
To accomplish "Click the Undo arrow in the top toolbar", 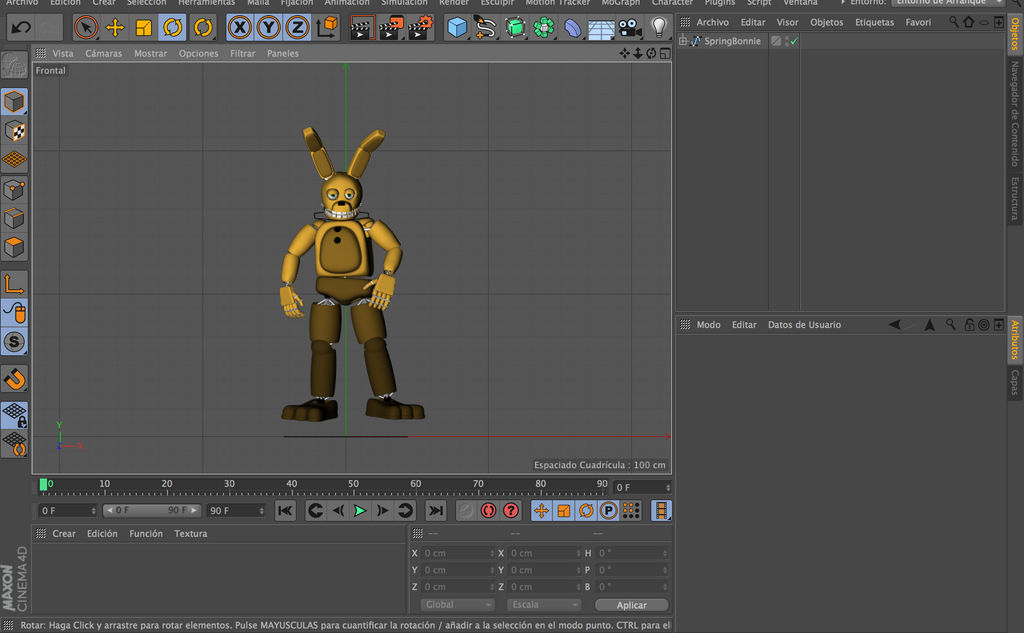I will (x=21, y=27).
